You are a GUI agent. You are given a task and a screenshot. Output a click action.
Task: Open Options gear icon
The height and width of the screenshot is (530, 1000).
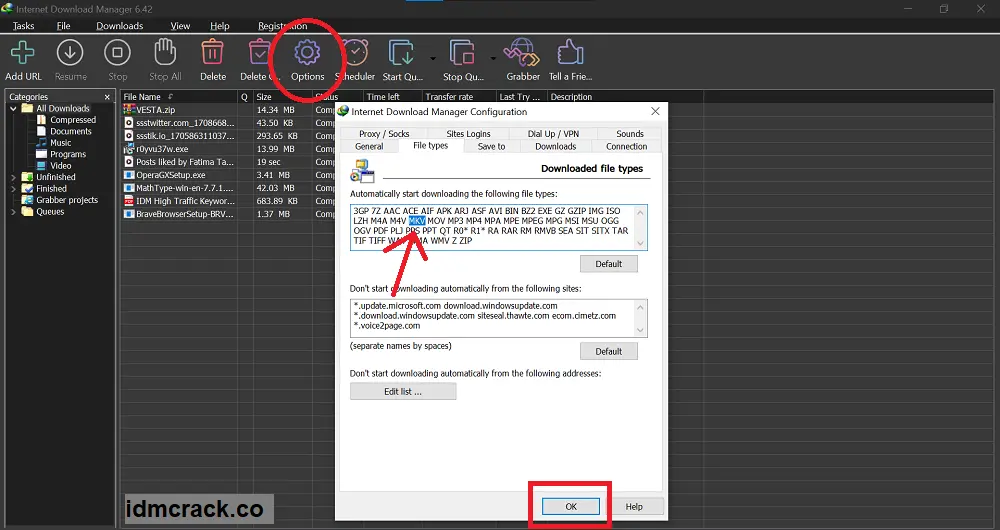(307, 53)
